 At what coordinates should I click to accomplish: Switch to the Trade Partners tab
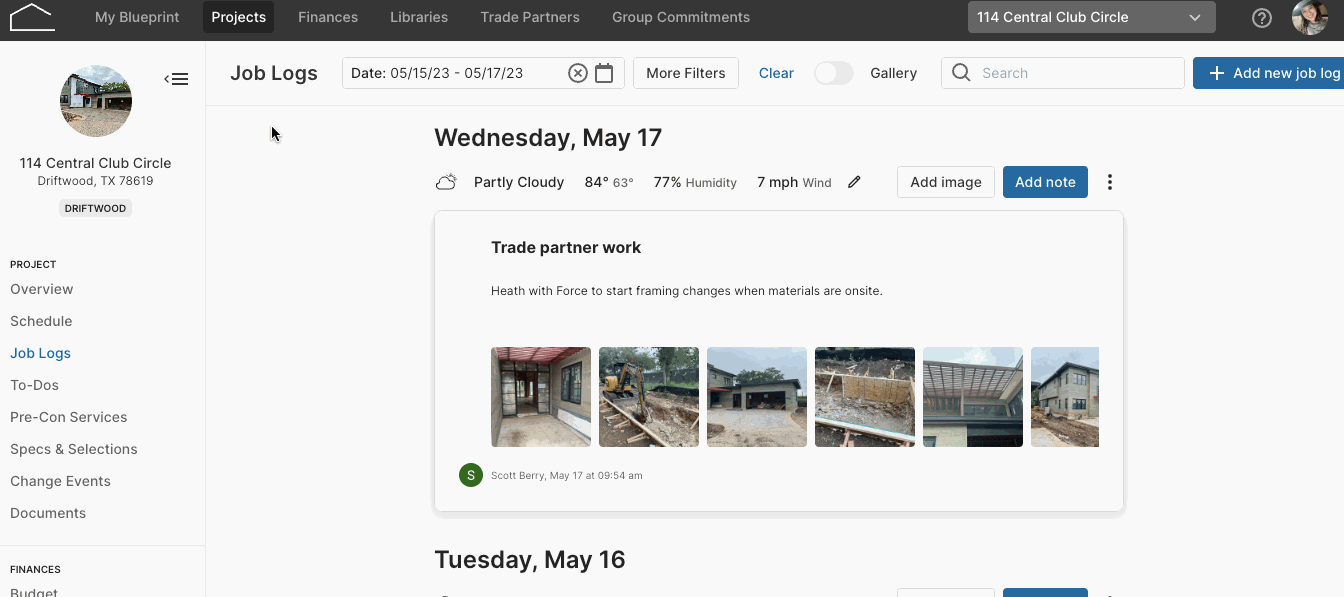pyautogui.click(x=530, y=17)
